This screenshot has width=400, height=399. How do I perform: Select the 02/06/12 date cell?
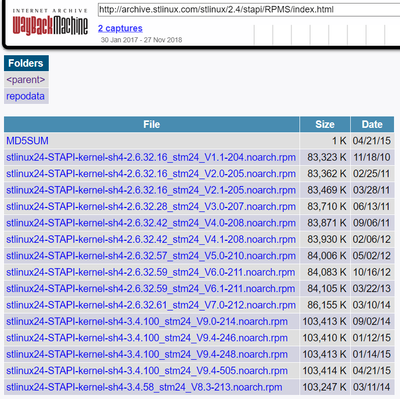[372, 239]
